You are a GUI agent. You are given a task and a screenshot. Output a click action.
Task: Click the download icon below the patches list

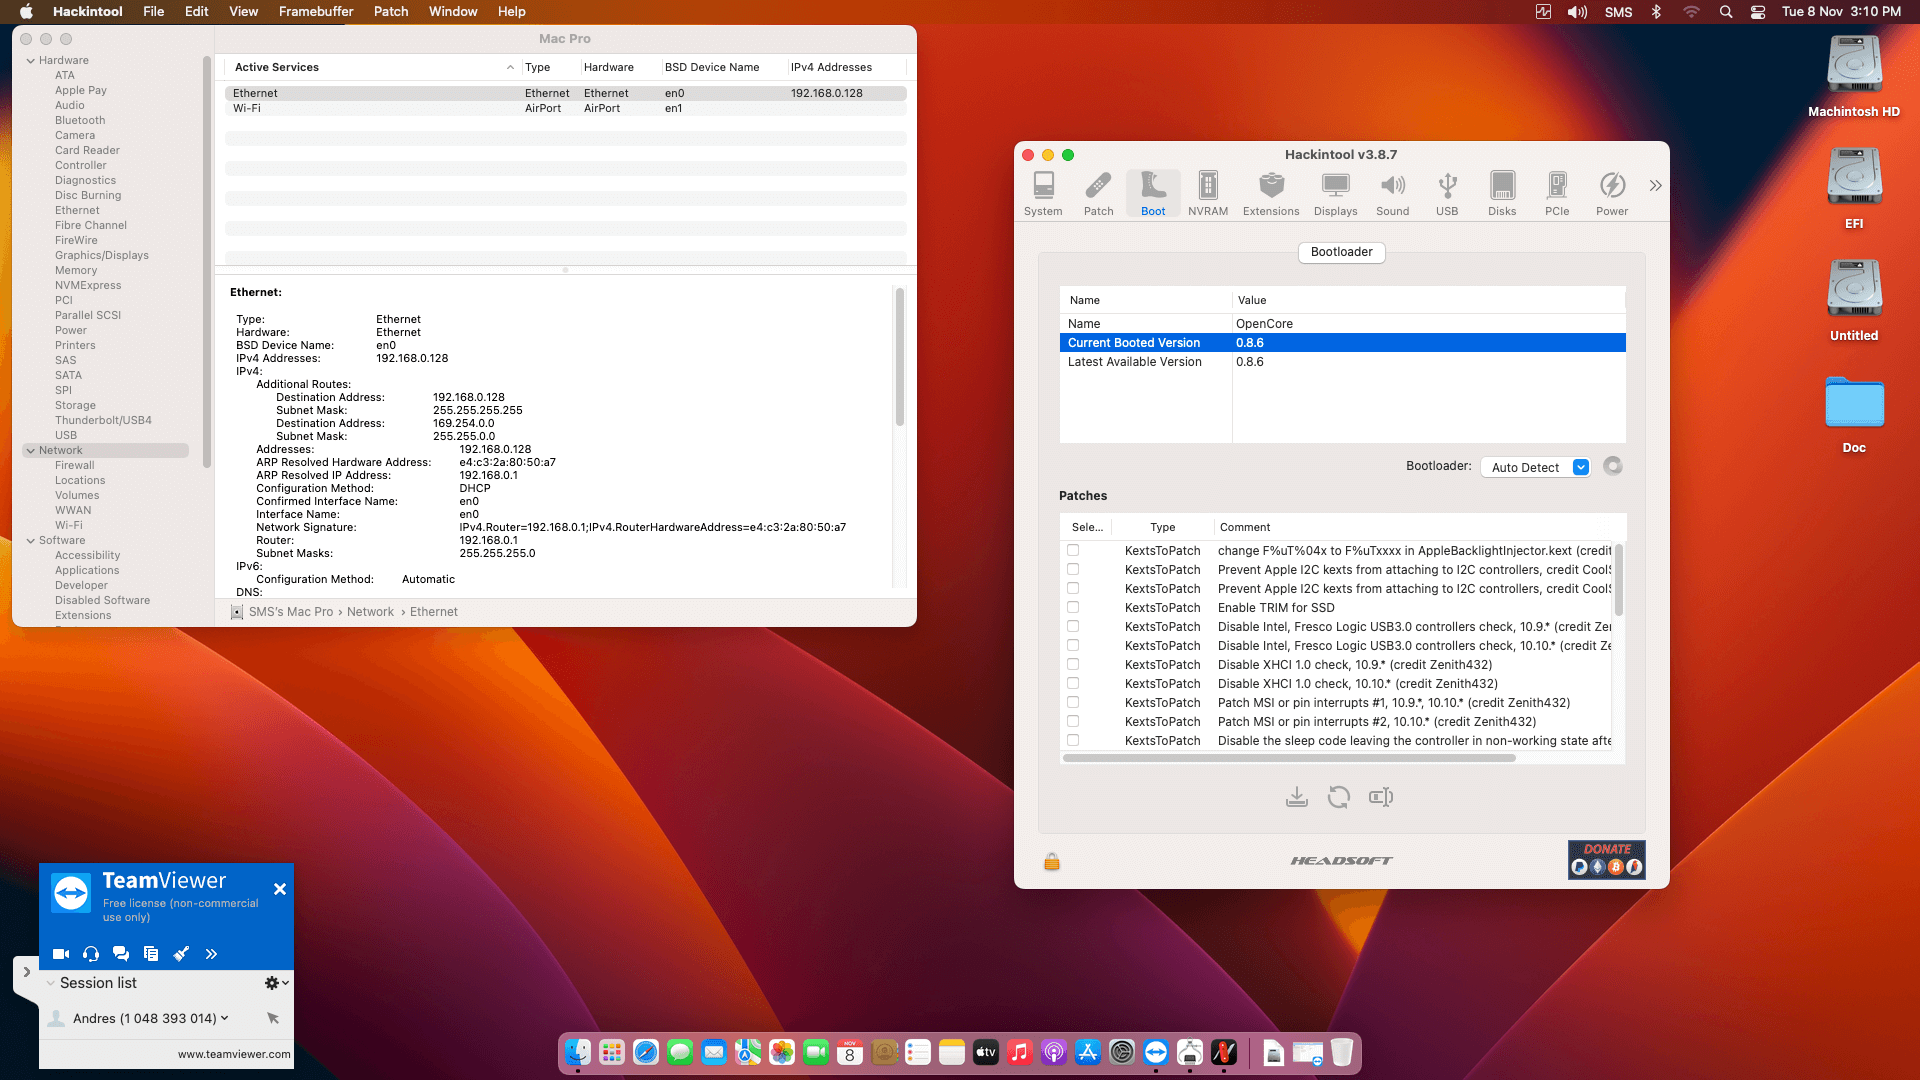click(x=1297, y=797)
